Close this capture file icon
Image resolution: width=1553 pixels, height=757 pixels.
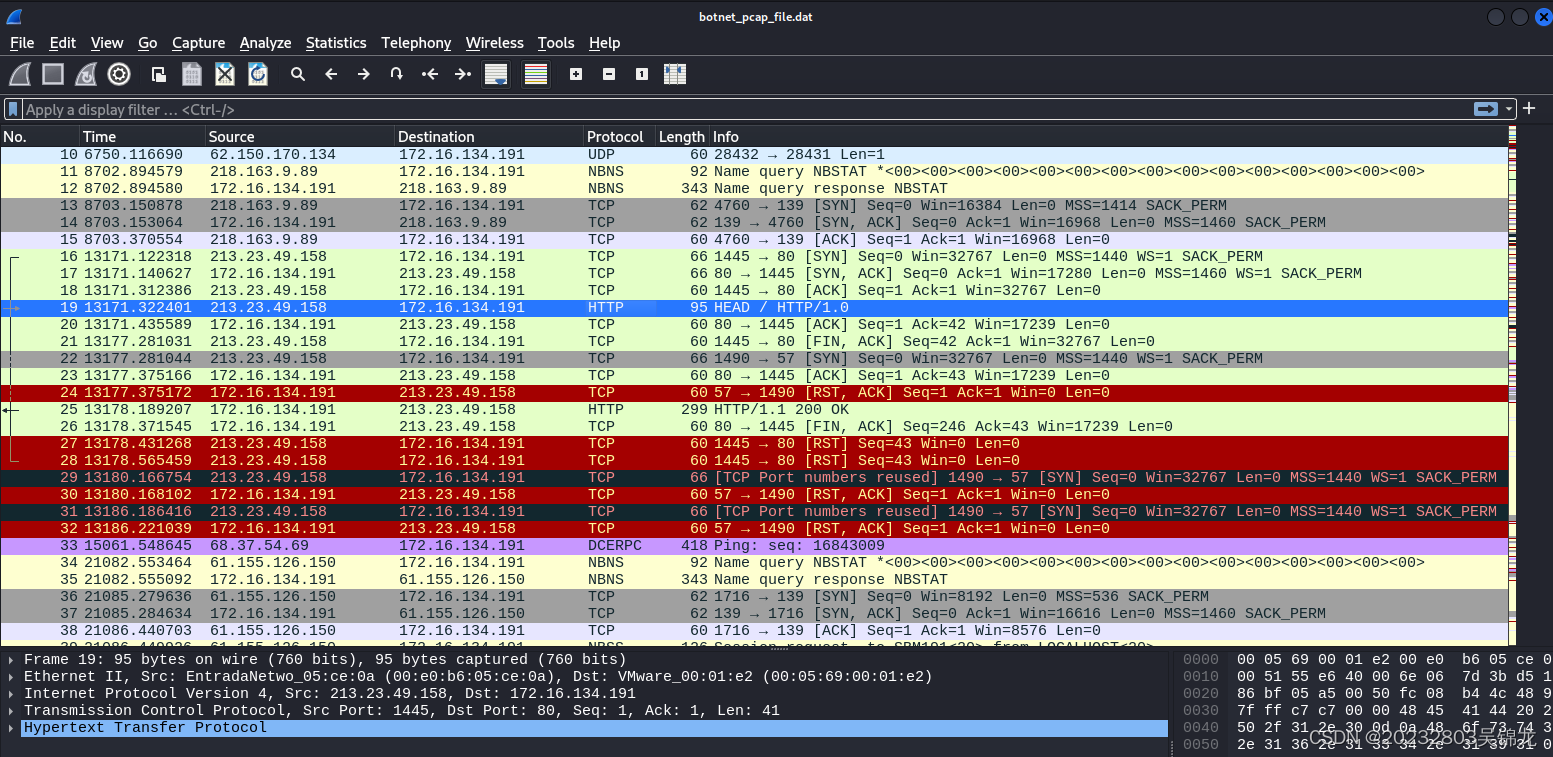(225, 74)
